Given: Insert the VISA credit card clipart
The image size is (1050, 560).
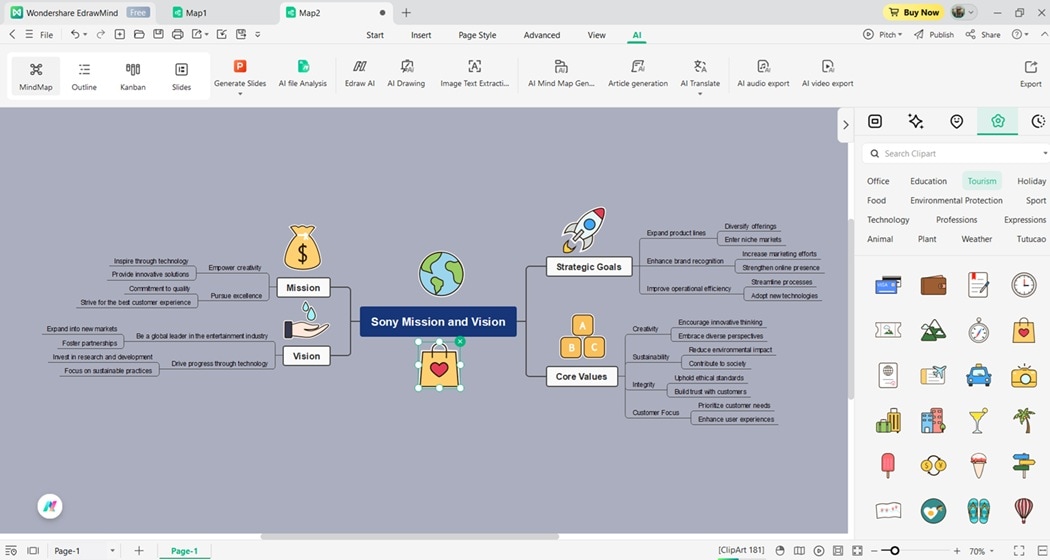Looking at the screenshot, I should click(888, 285).
